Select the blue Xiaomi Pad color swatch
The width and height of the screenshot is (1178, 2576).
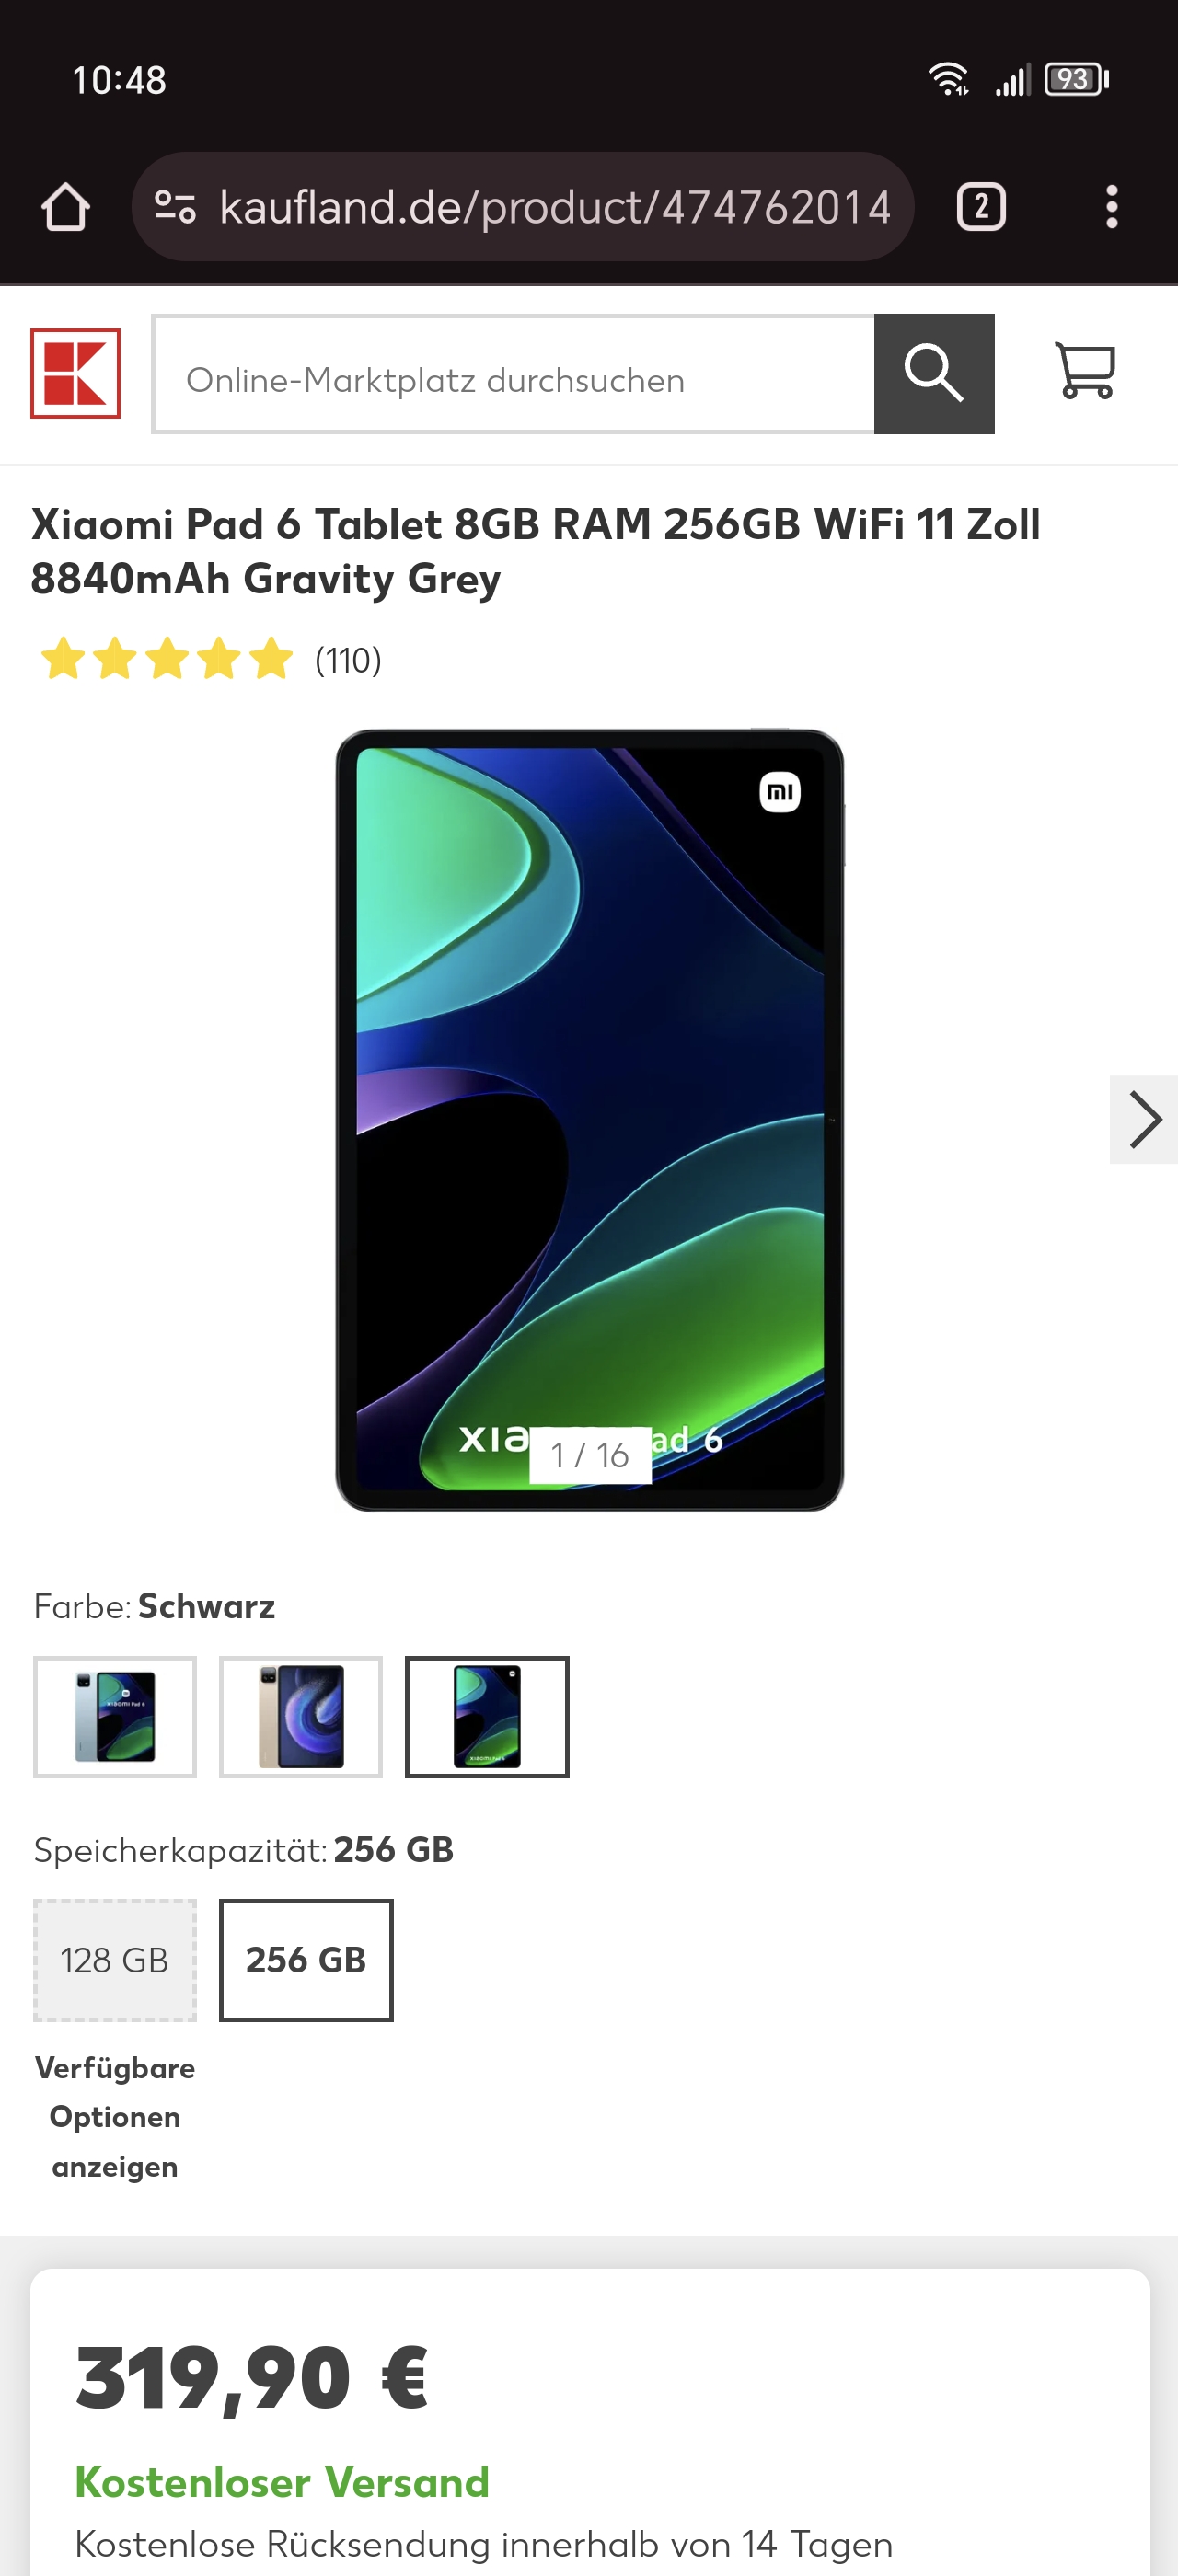tap(115, 1717)
